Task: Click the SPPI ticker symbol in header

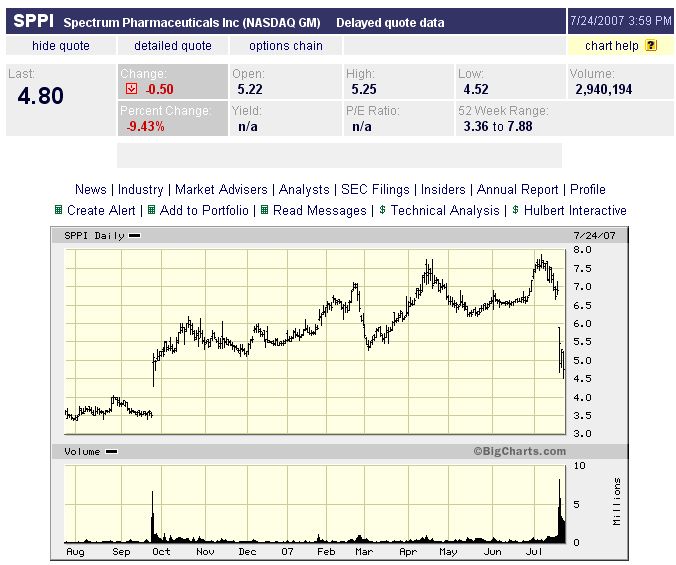Action: (x=34, y=21)
